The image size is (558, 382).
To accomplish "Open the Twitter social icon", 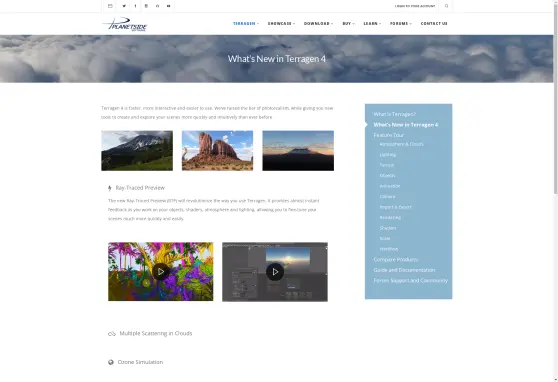I will coord(124,6).
